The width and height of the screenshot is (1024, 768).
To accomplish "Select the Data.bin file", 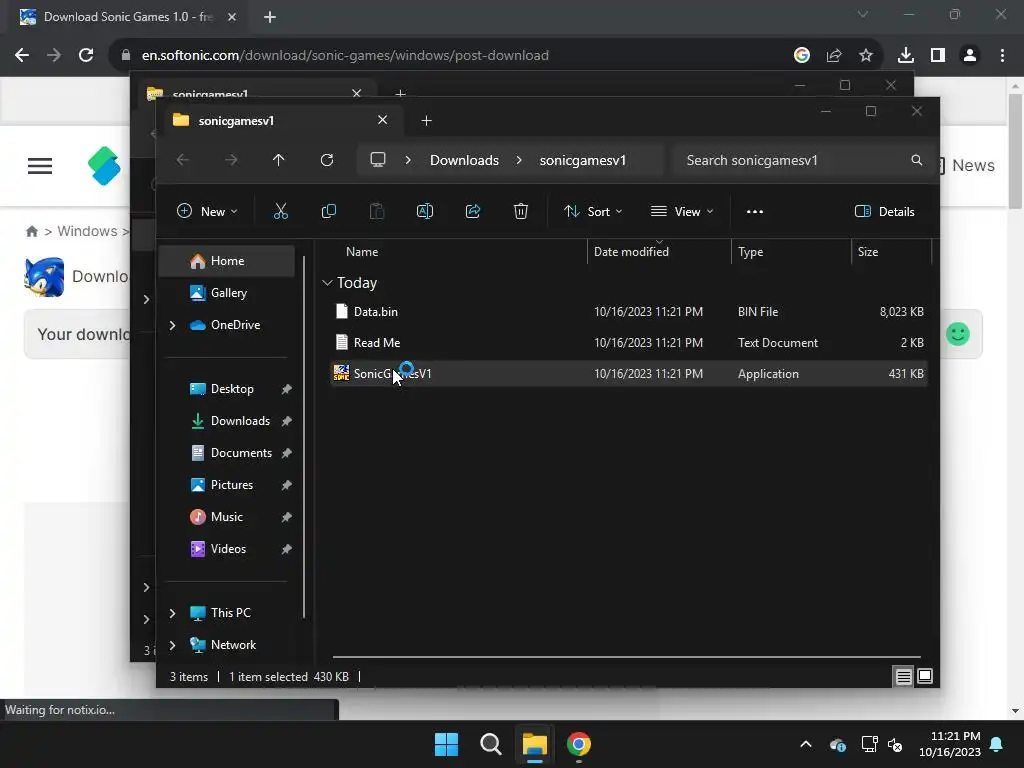I will tap(628, 312).
